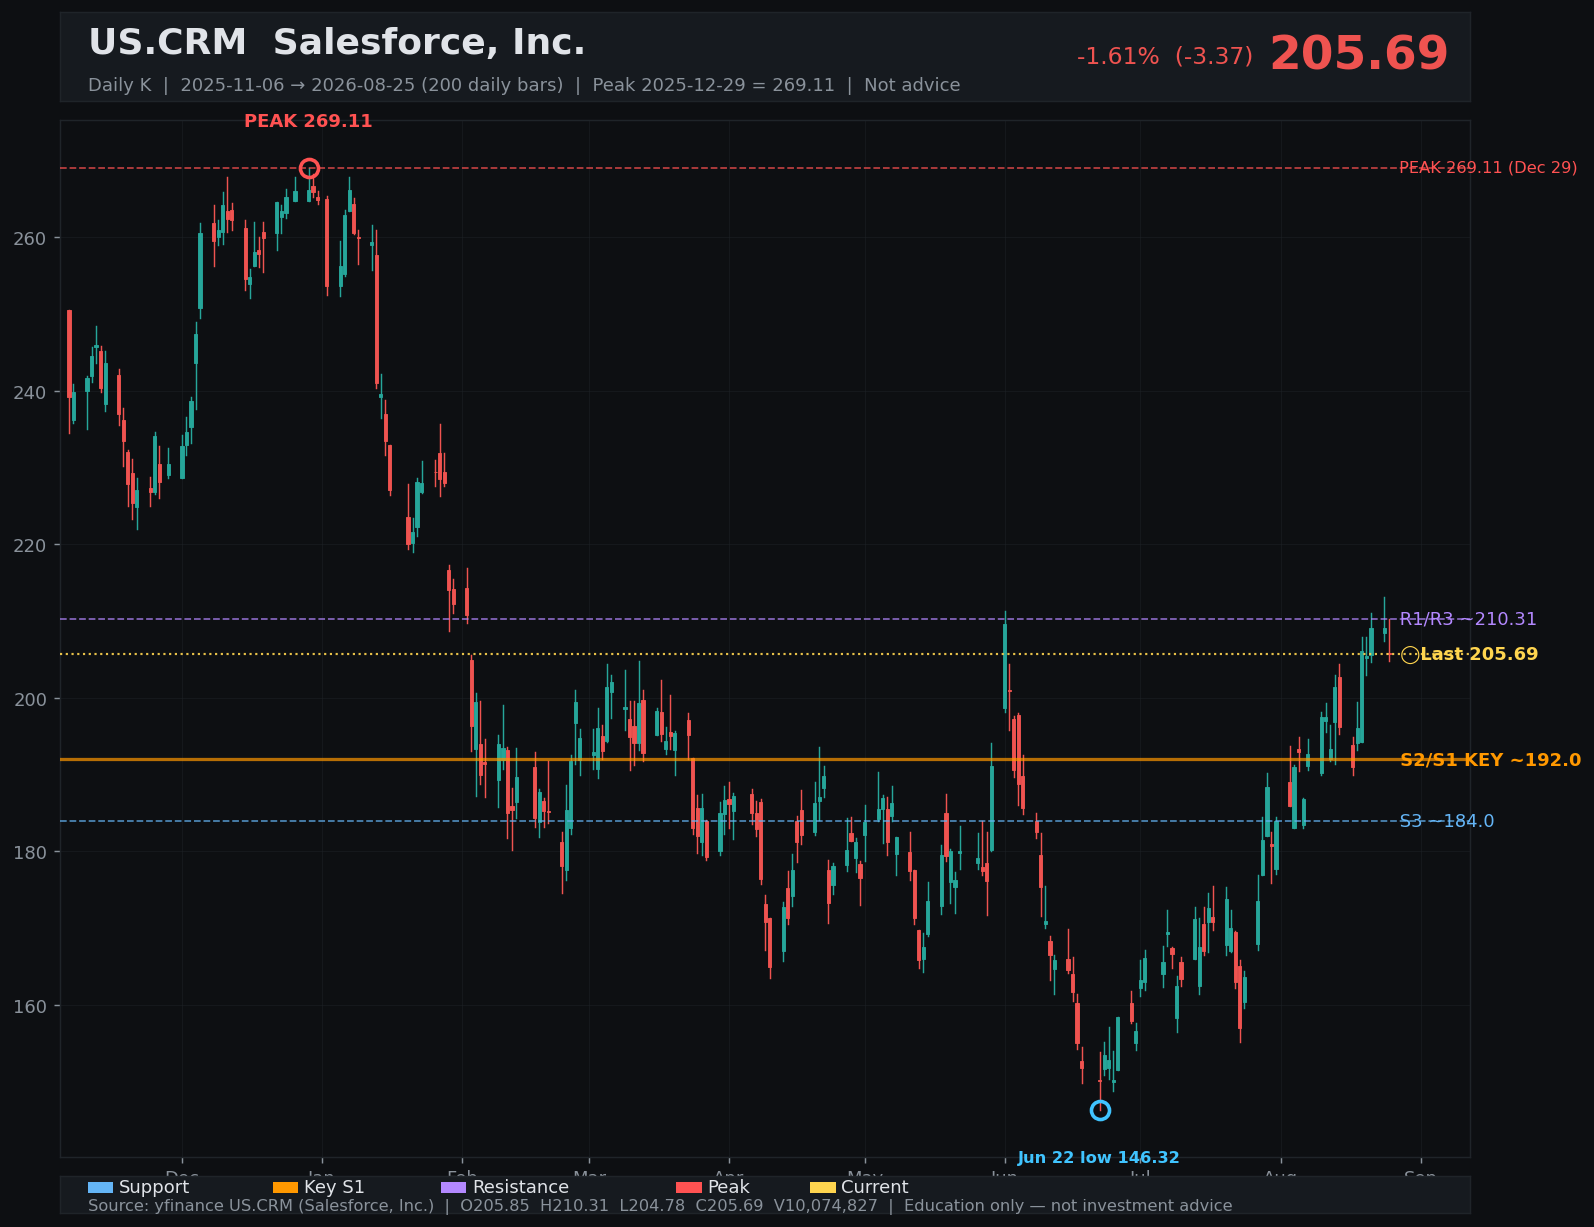Click the 'R1/R3 ~210.31' resistance label

(1468, 619)
